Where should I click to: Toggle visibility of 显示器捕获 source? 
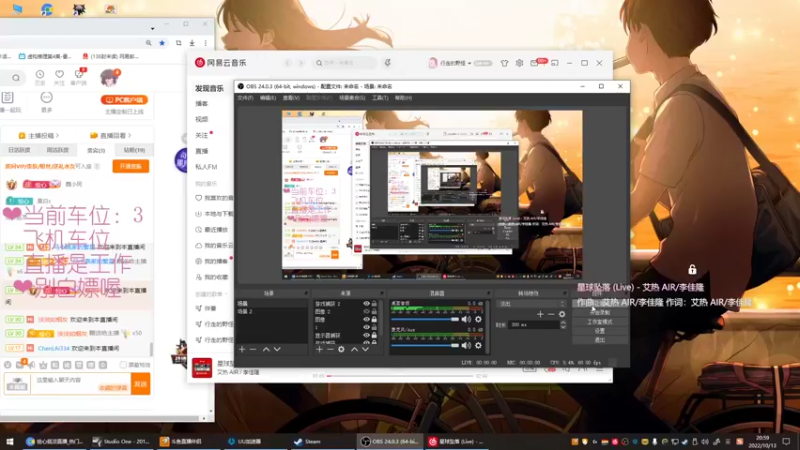click(x=366, y=335)
